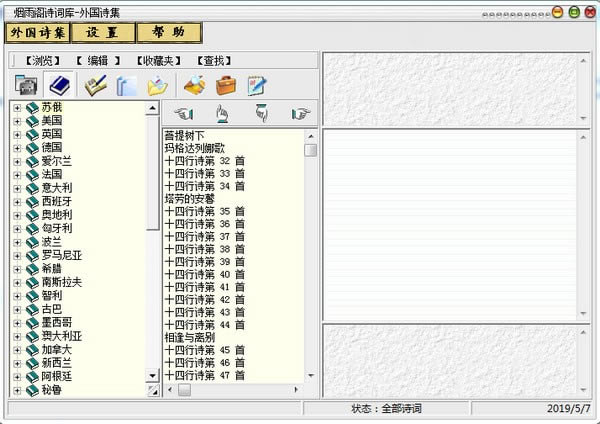Click the checkmark pencil edit icon

pos(95,85)
